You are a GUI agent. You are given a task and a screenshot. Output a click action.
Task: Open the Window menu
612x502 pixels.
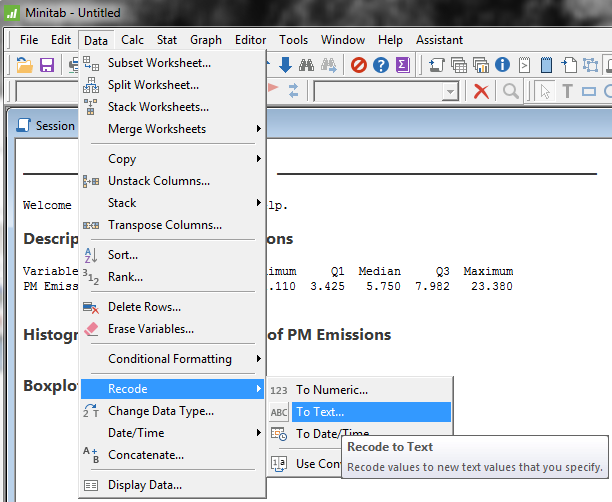point(343,40)
